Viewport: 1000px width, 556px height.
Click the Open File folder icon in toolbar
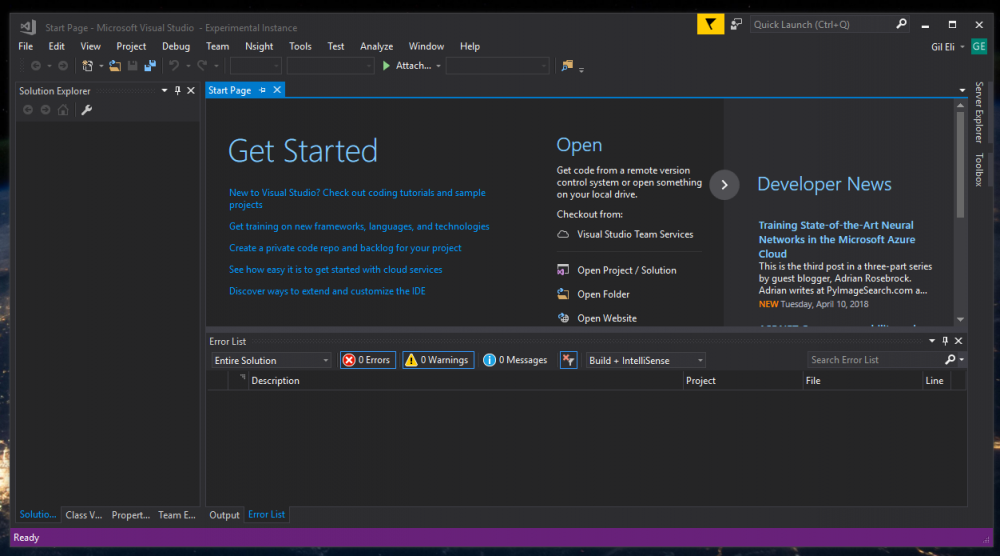point(115,66)
